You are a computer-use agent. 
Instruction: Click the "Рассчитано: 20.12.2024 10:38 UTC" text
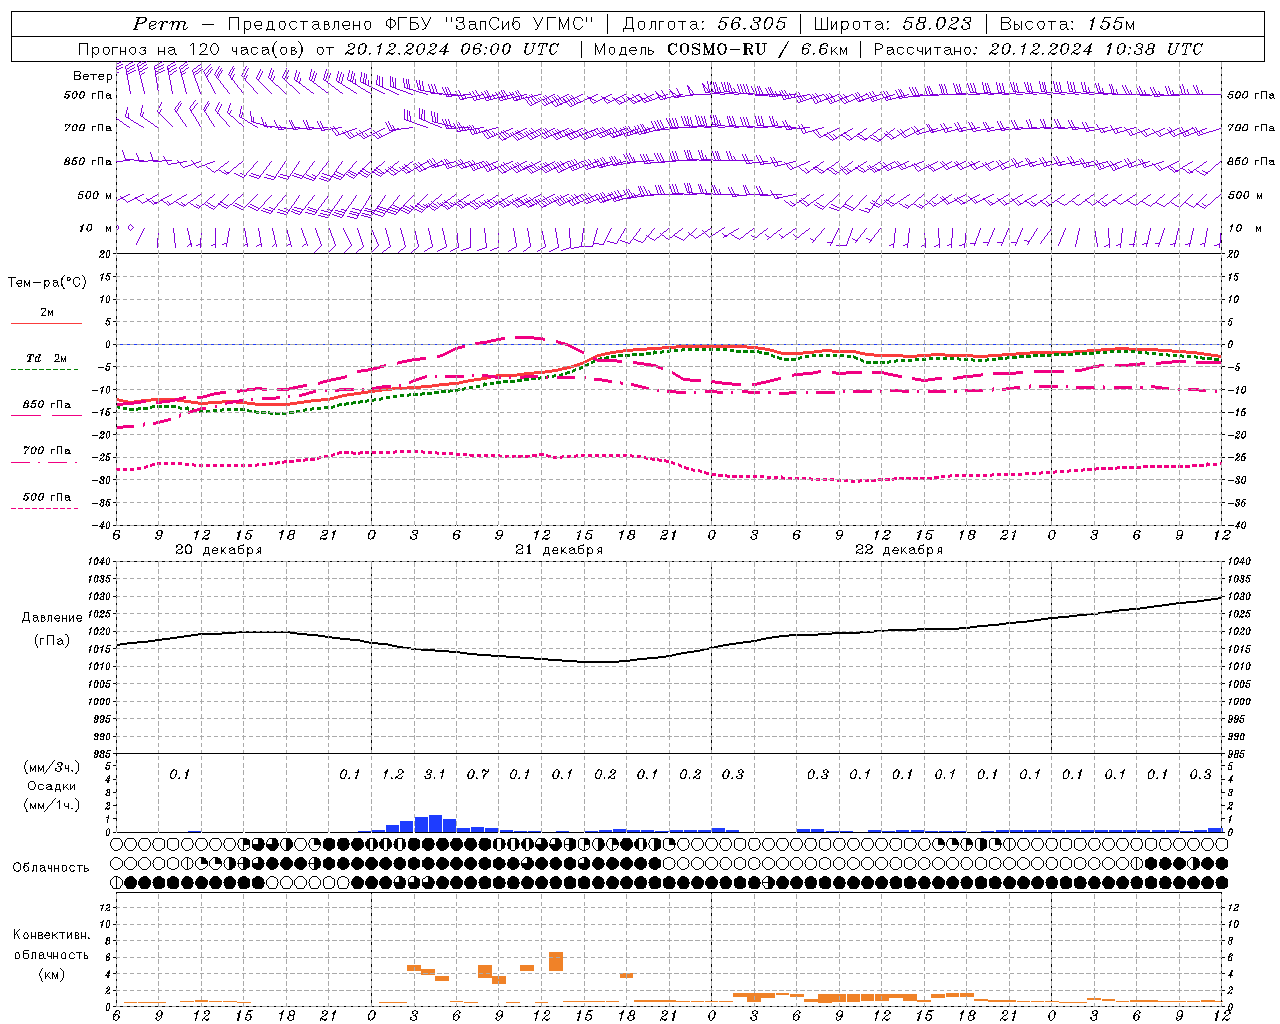point(1038,49)
